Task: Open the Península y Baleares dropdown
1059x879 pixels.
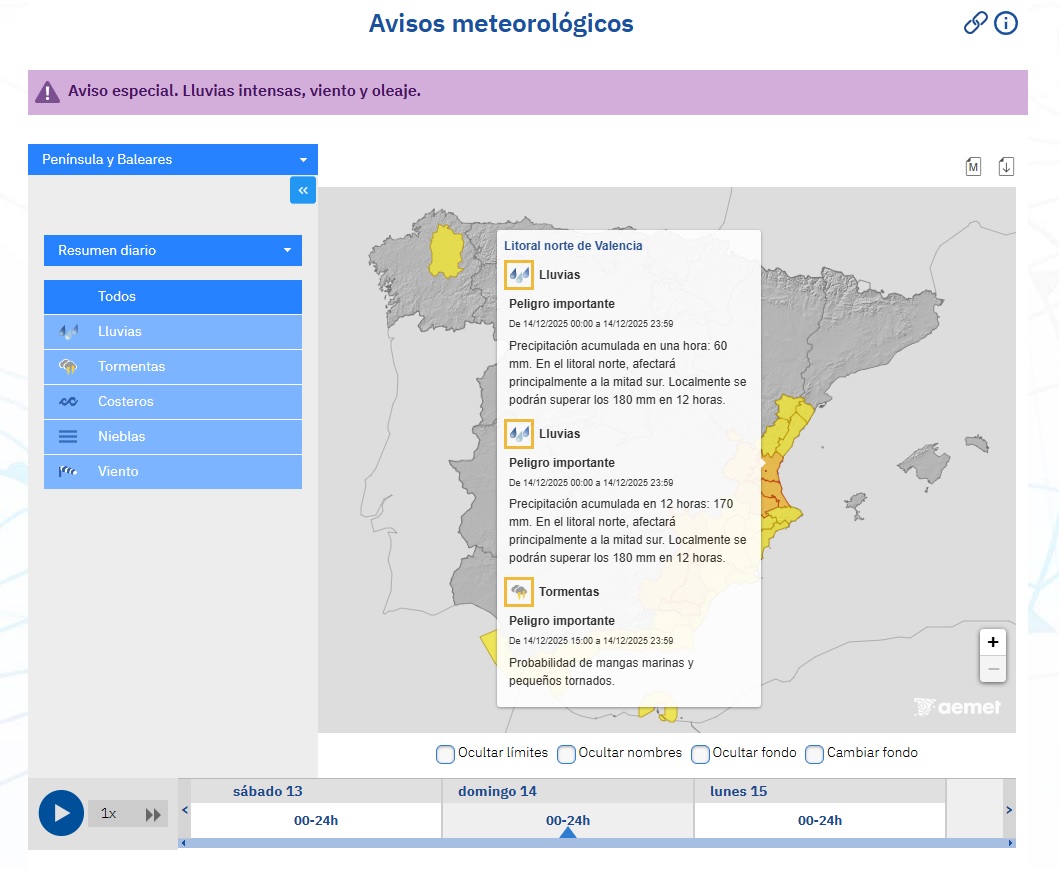Action: pos(172,159)
